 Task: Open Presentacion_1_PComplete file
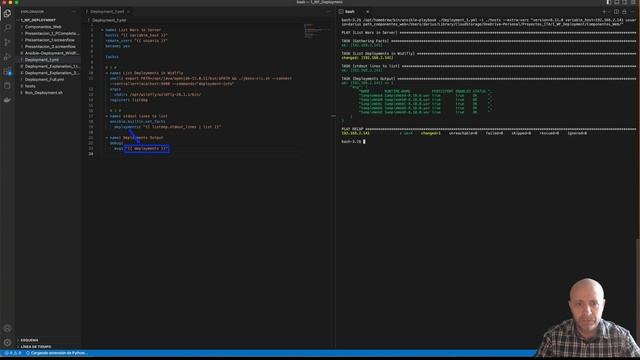52,33
